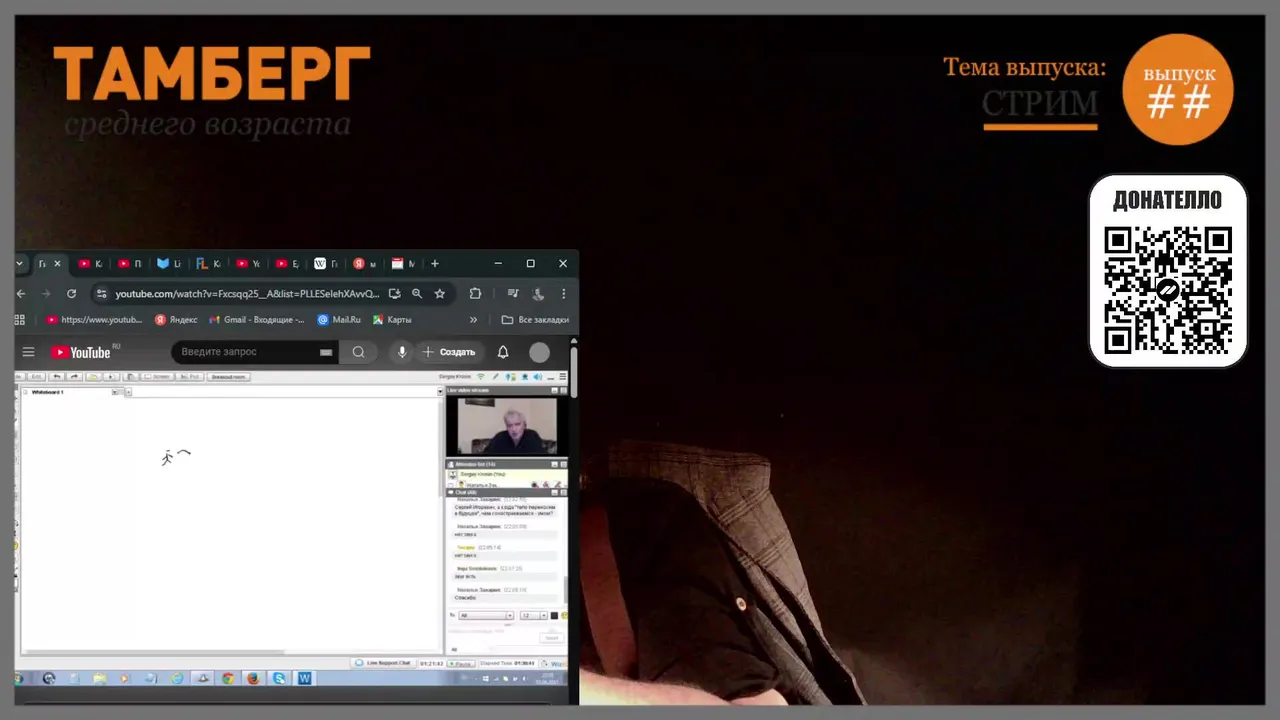1280x720 pixels.
Task: Open the YouTube account avatar
Action: (539, 352)
